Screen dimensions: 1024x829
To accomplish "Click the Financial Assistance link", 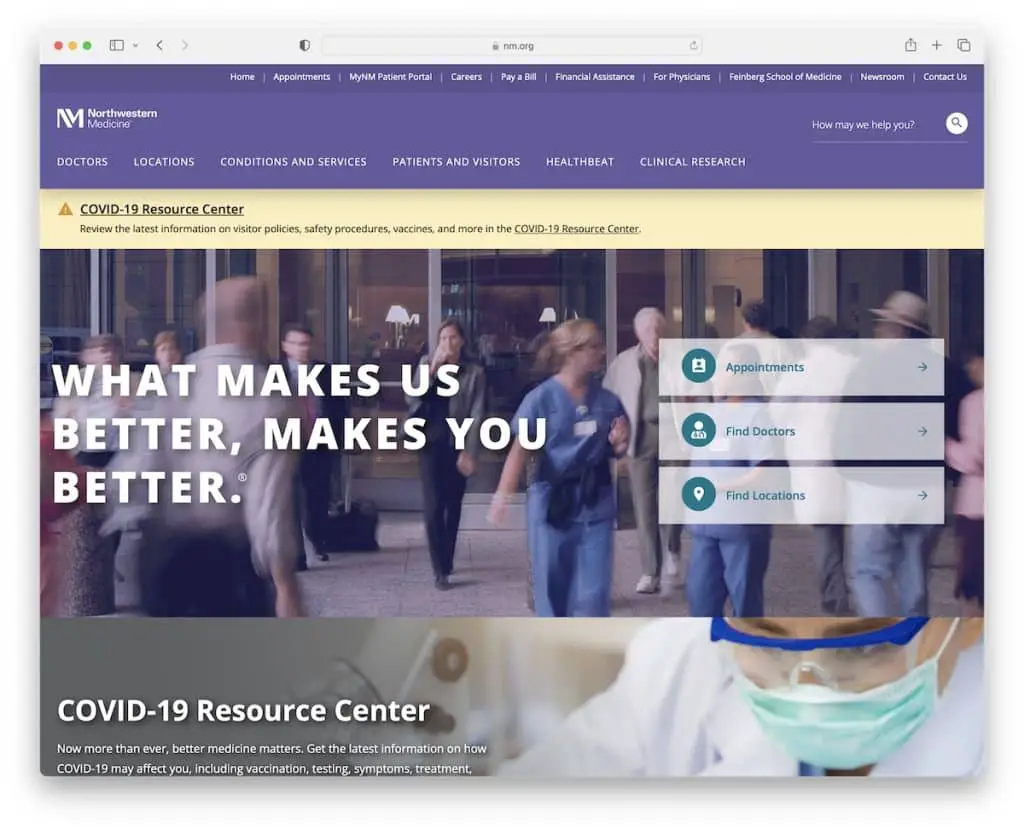I will point(595,76).
